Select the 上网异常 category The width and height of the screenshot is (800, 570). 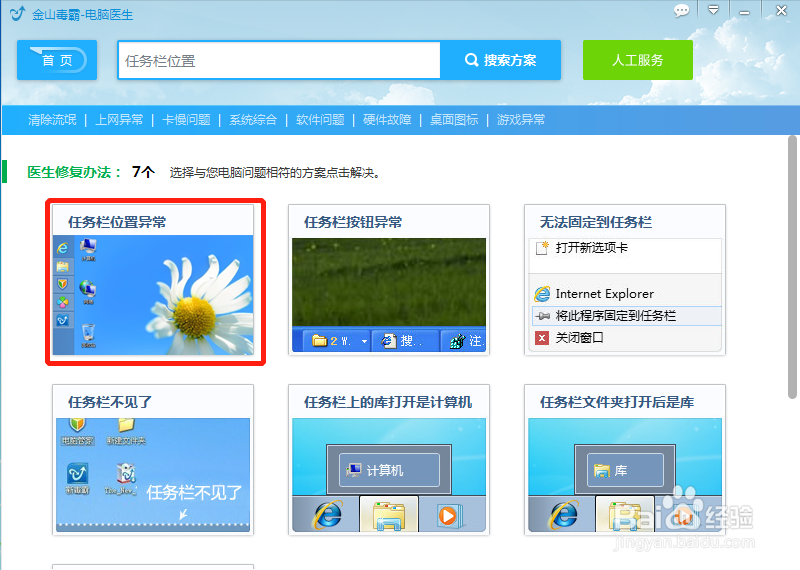[119, 120]
